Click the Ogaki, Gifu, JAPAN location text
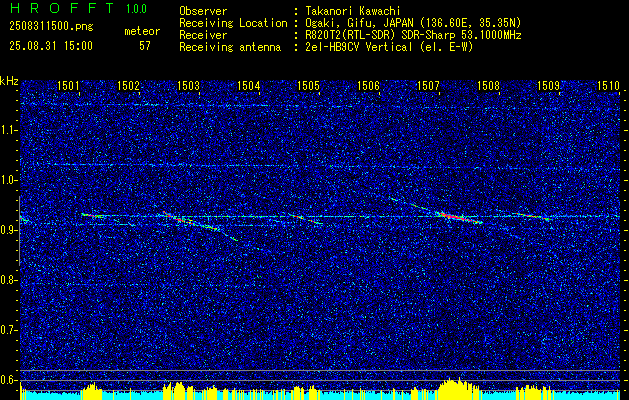Viewport: 629px width, 400px height. coord(413,23)
